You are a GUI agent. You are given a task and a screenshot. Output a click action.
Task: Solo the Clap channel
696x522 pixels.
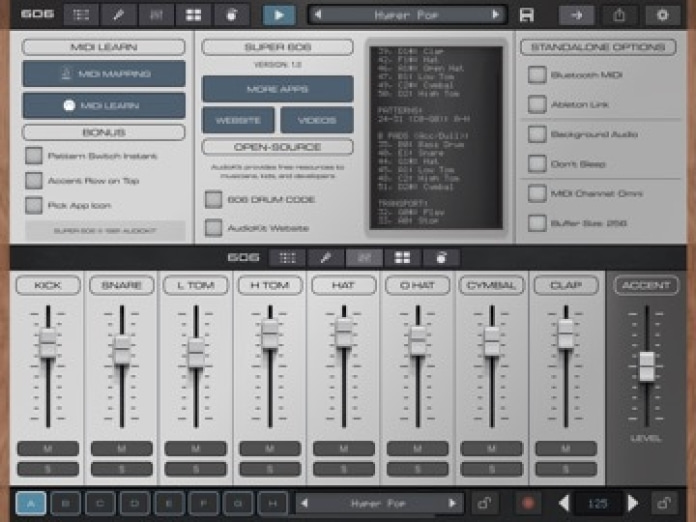[x=566, y=469]
